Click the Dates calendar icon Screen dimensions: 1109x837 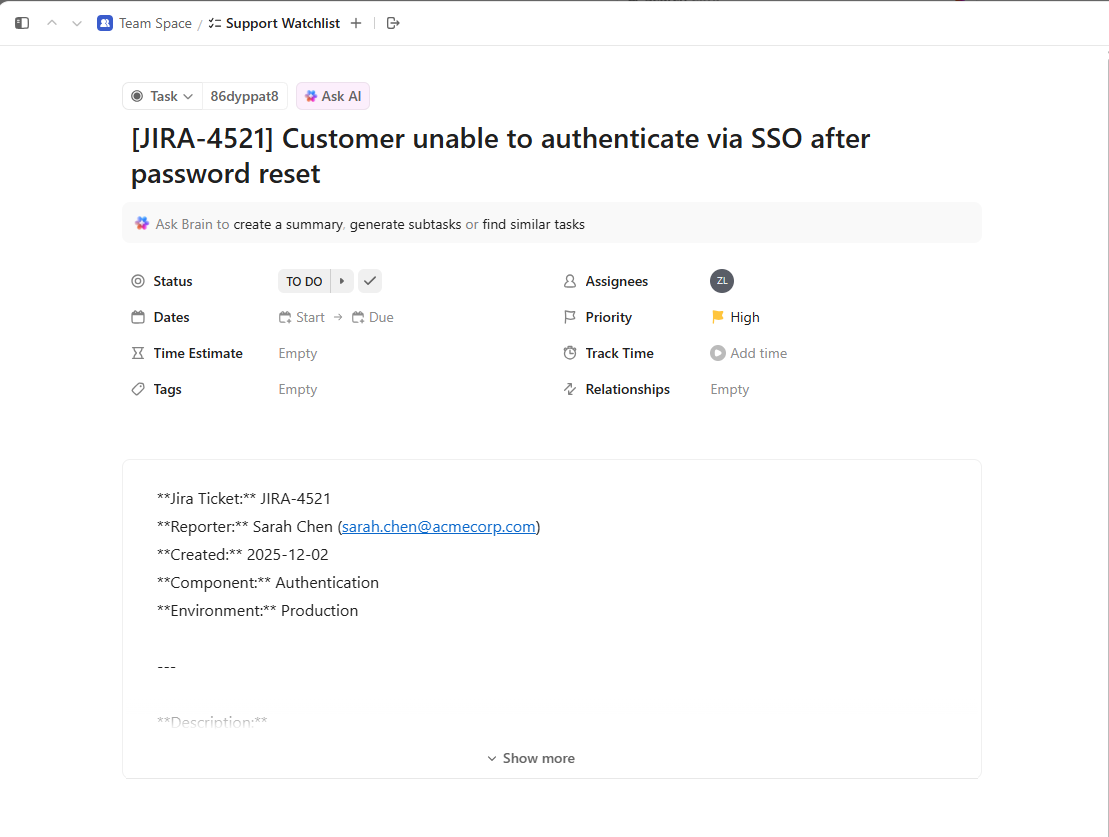point(138,317)
